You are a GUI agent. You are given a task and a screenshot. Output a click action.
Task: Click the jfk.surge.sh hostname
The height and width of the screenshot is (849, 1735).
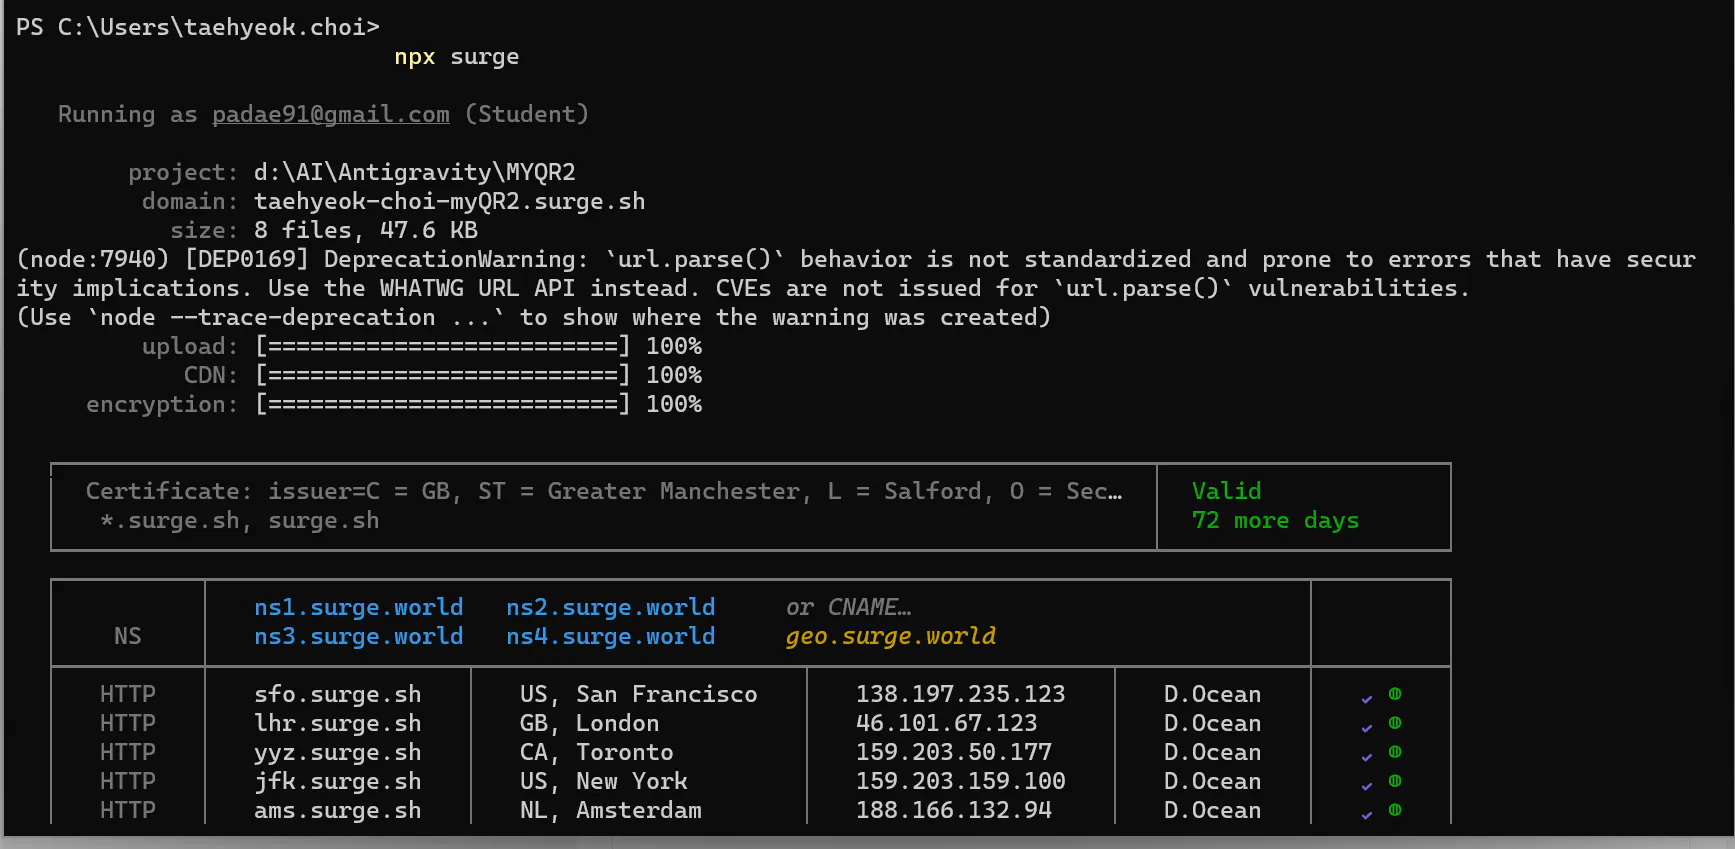coord(337,781)
